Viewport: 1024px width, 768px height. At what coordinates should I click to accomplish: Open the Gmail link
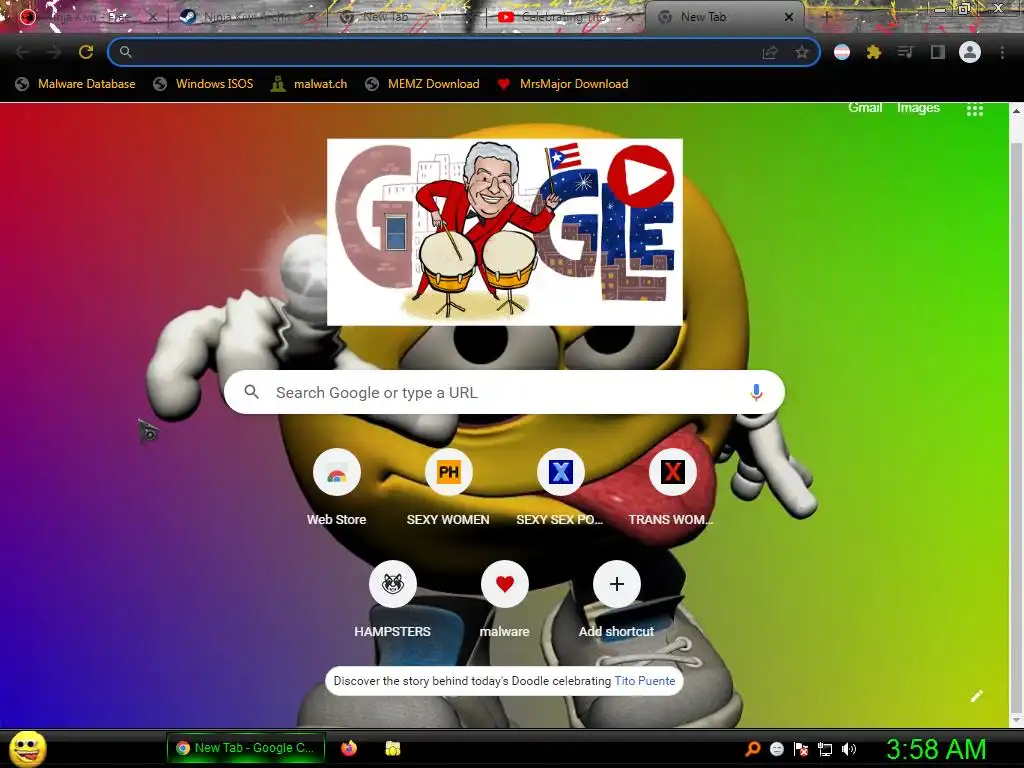pos(865,108)
